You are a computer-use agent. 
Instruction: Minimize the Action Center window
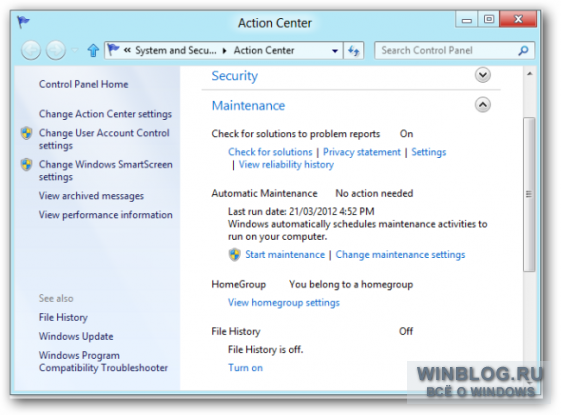coord(467,19)
